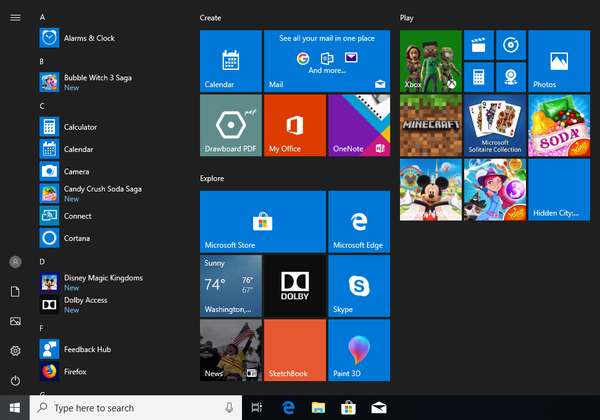The image size is (600, 420).
Task: Open the Xbox tile
Action: click(x=431, y=61)
